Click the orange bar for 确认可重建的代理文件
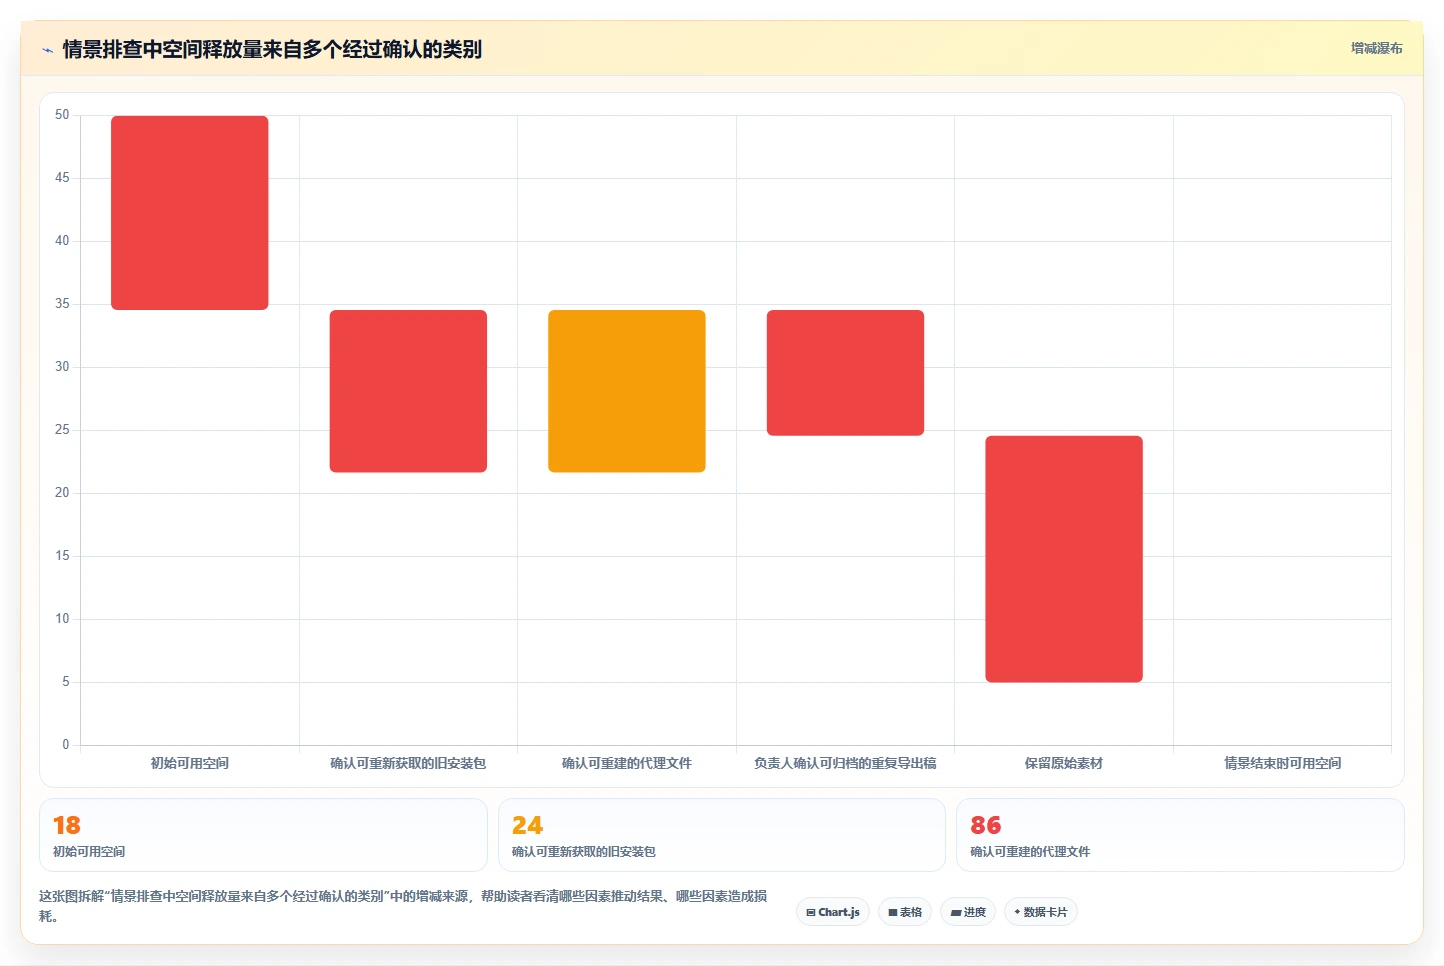 point(627,391)
